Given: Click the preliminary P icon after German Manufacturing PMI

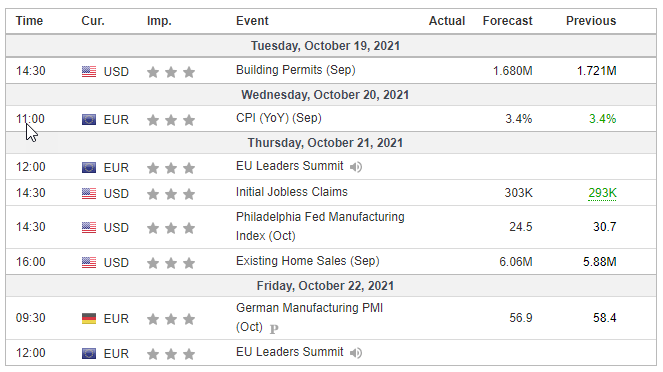Looking at the screenshot, I should tap(274, 328).
